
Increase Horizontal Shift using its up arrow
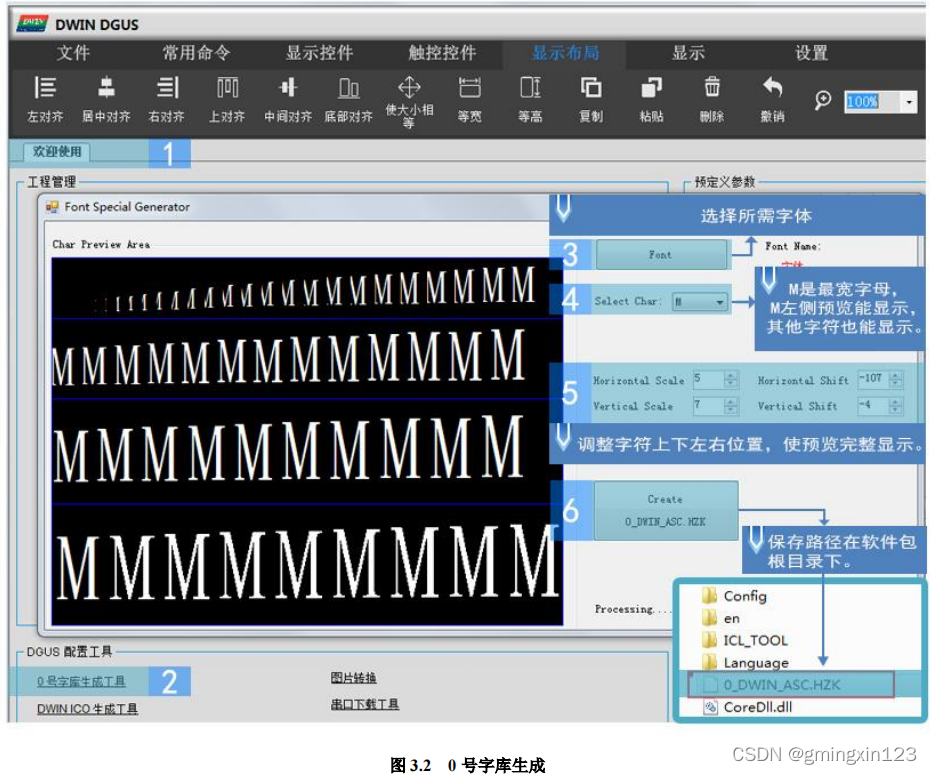[894, 376]
